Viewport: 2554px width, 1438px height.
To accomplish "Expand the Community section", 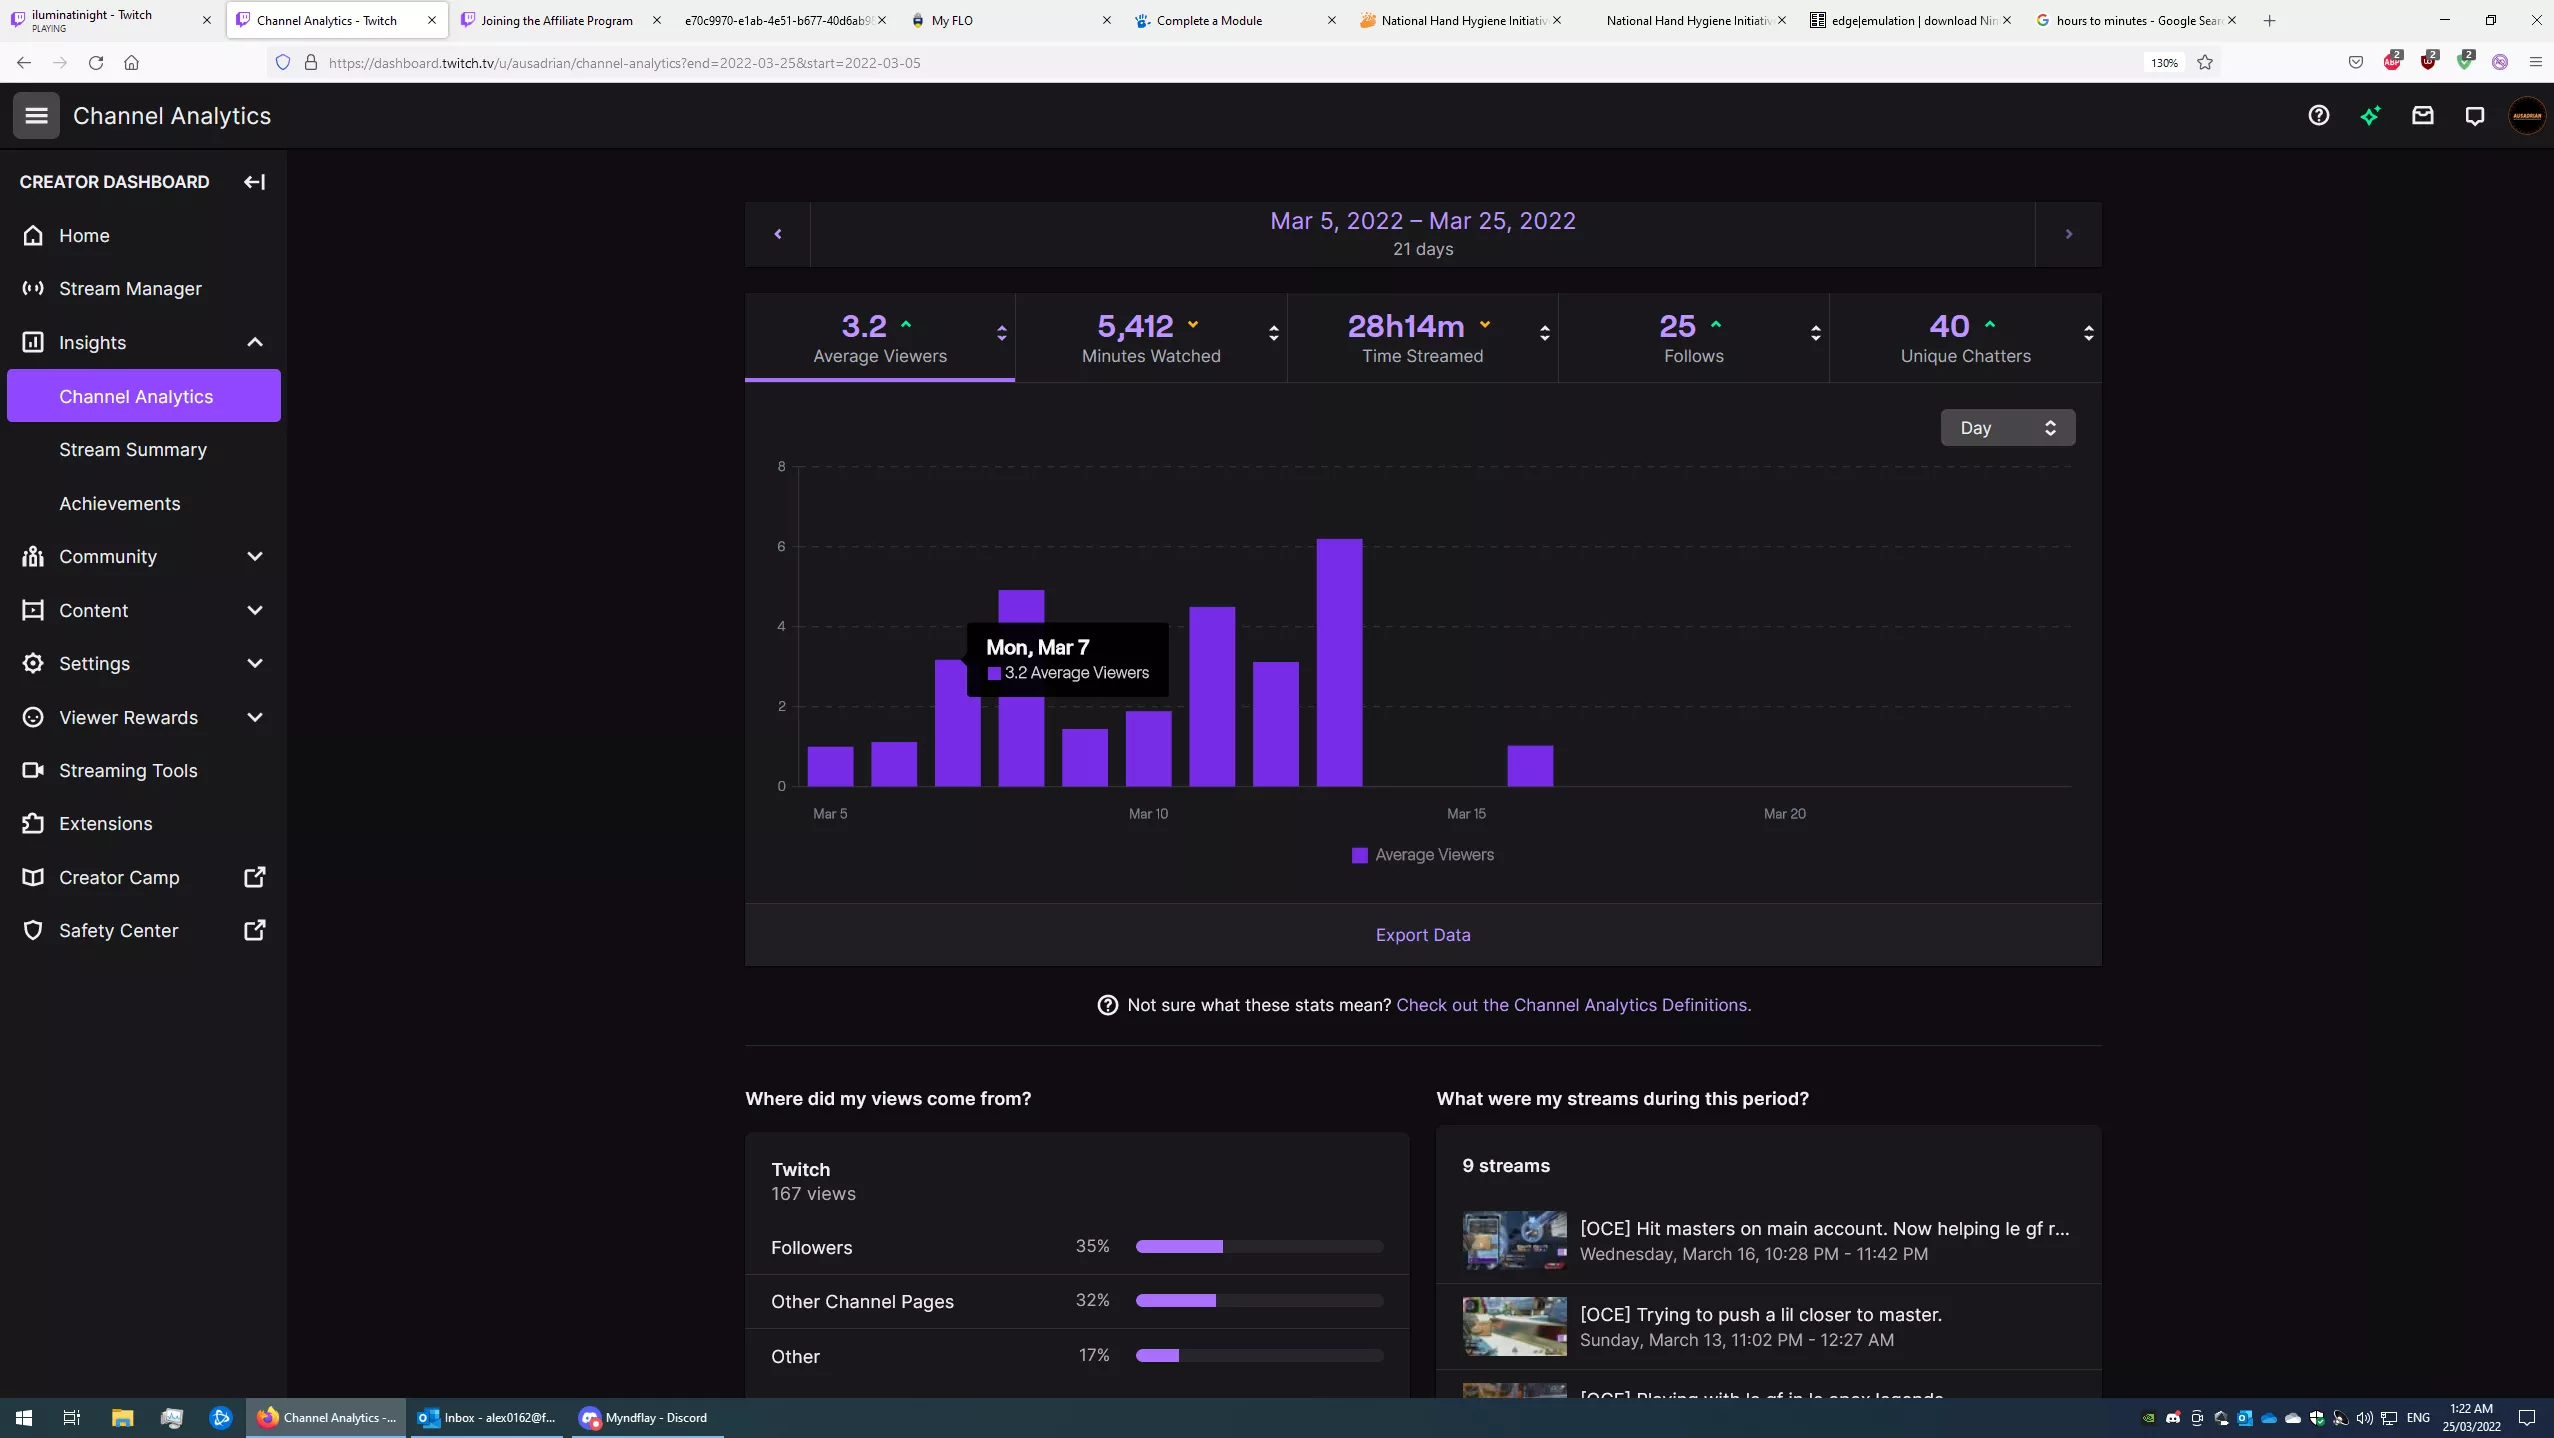I will 108,556.
